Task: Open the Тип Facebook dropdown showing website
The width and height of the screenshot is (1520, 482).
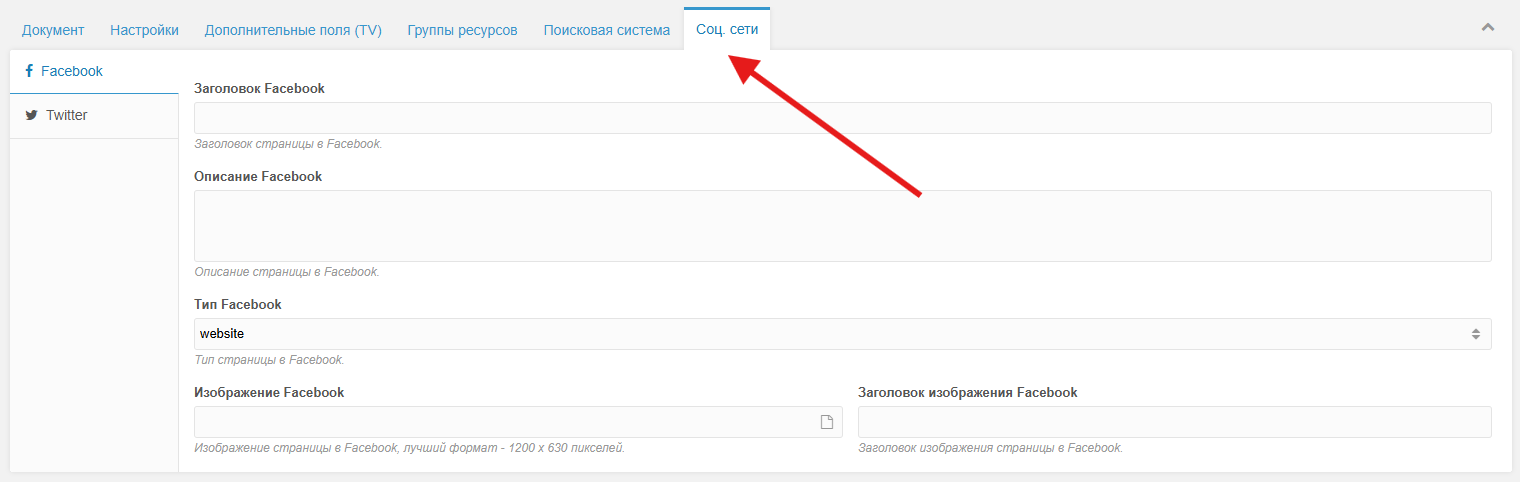Action: [830, 334]
